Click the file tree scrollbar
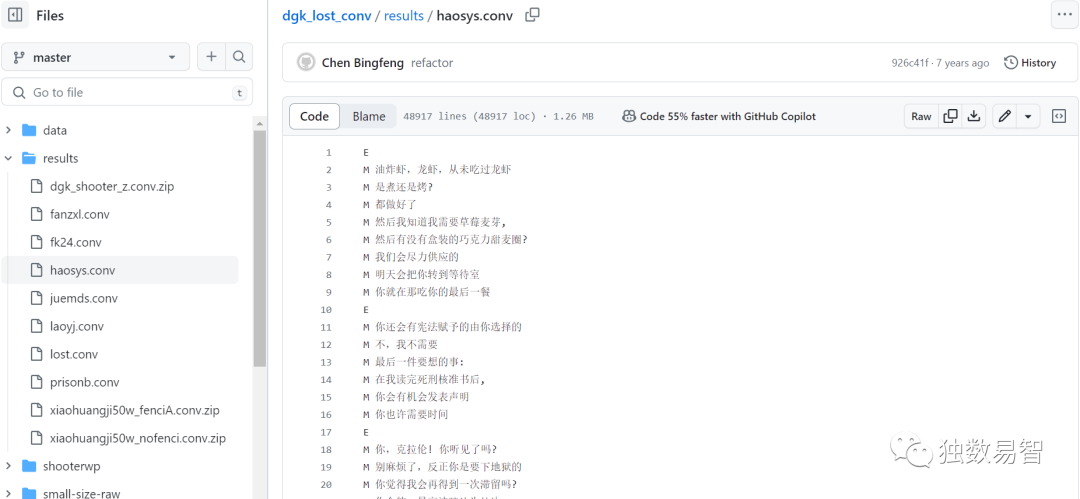This screenshot has width=1080, height=499. tap(260, 248)
